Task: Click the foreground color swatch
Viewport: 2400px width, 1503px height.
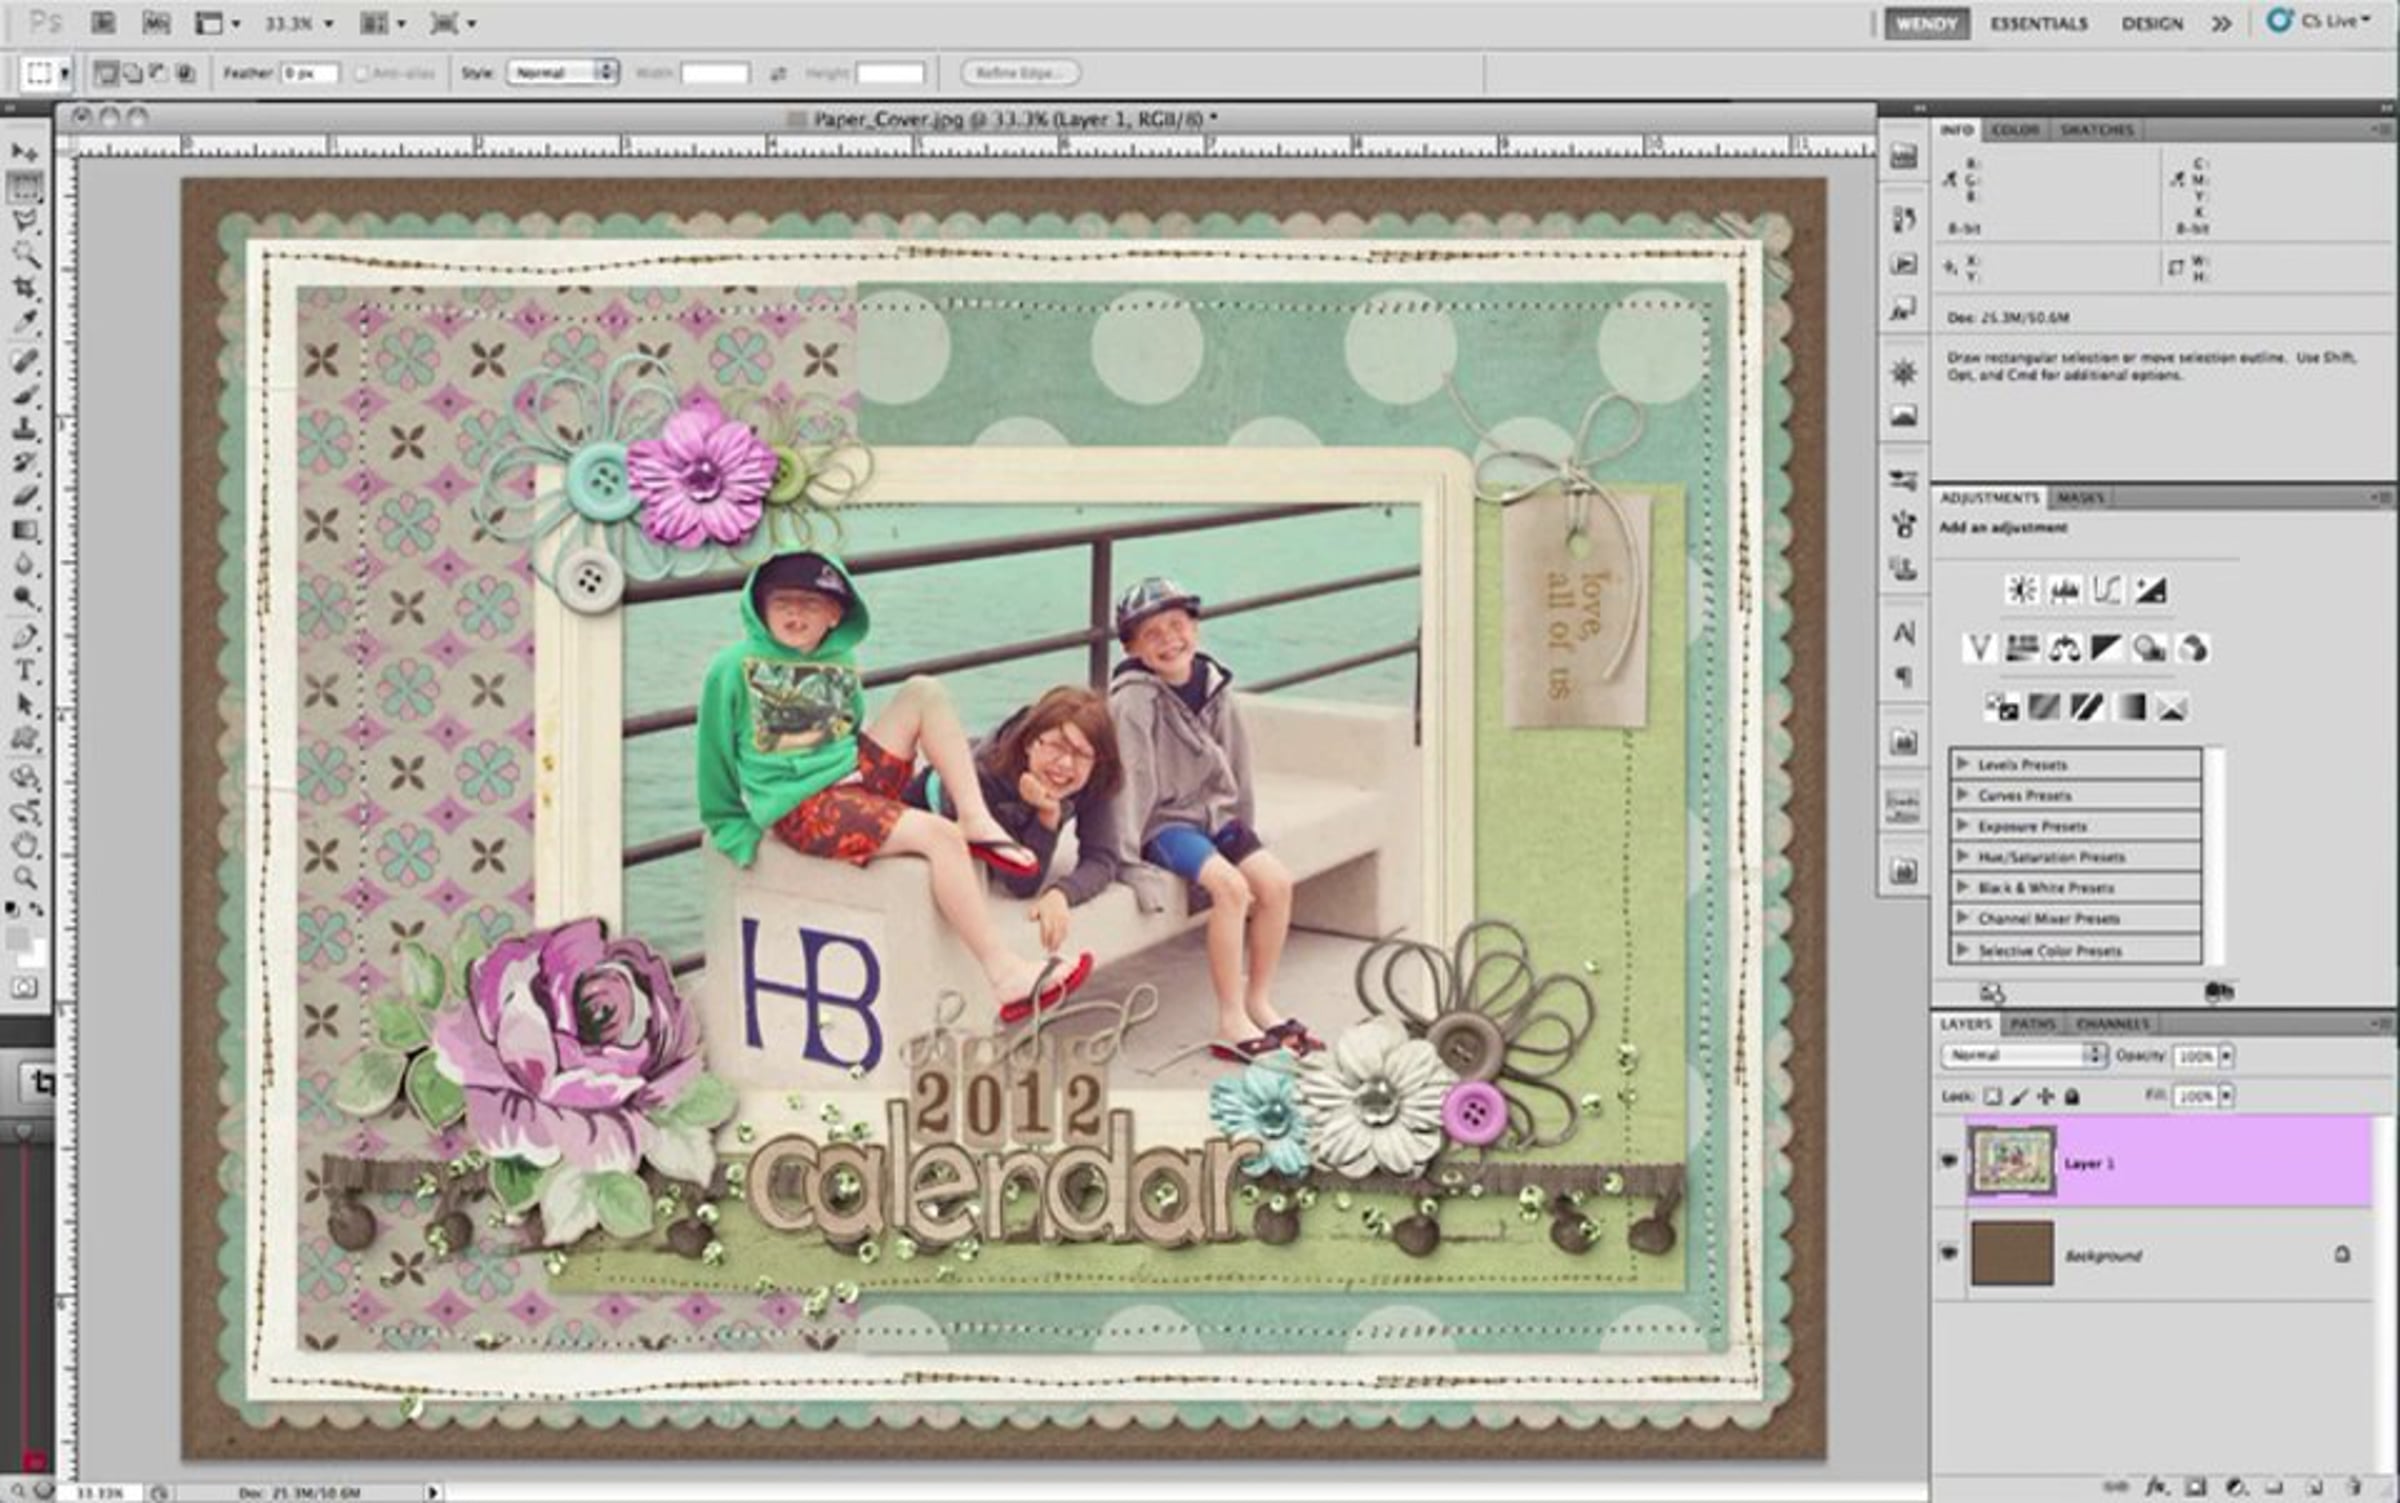Action: point(18,938)
